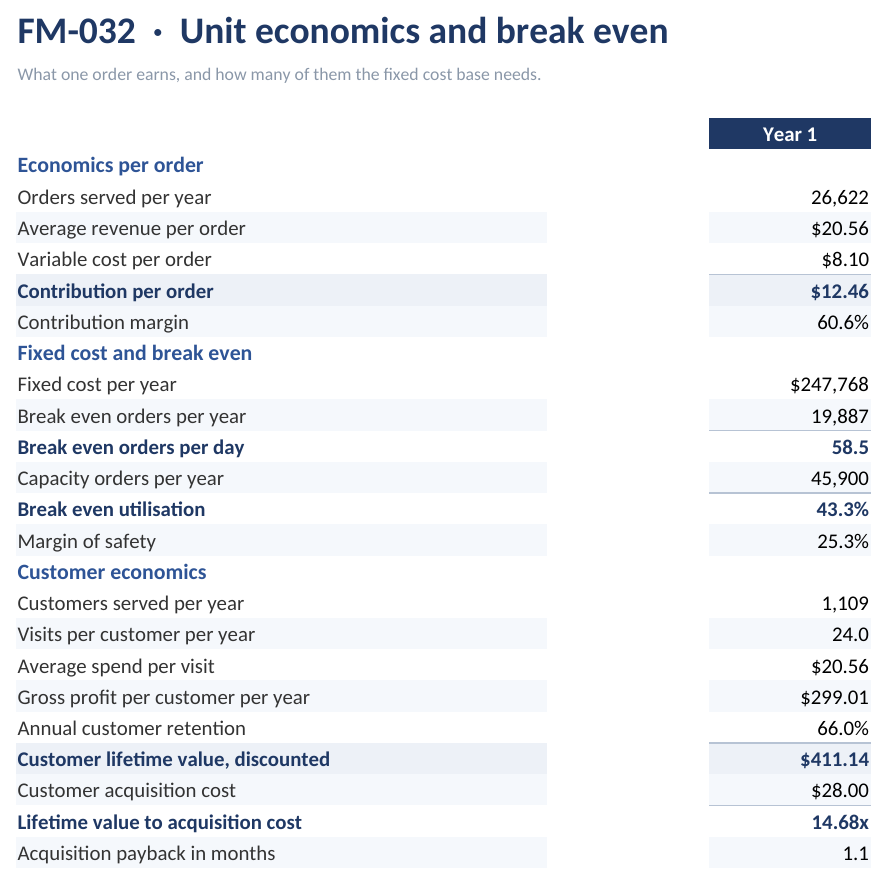Click the Margin of safety value 25.3%

(843, 541)
